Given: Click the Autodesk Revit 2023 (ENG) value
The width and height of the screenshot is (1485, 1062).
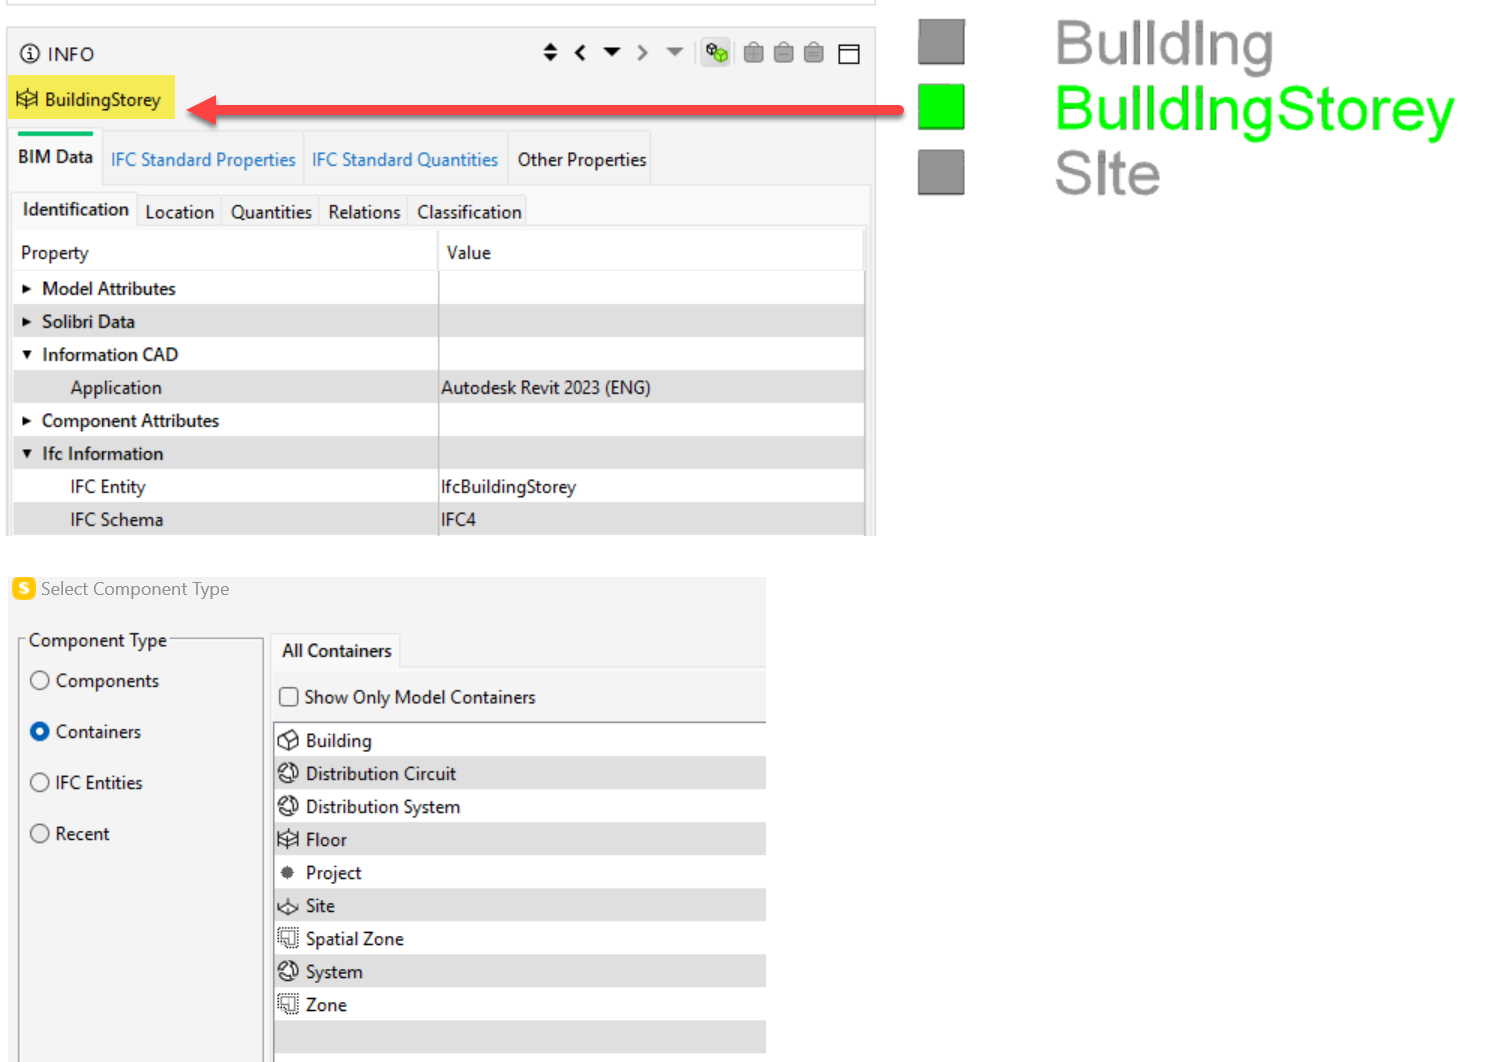Looking at the screenshot, I should (x=546, y=388).
